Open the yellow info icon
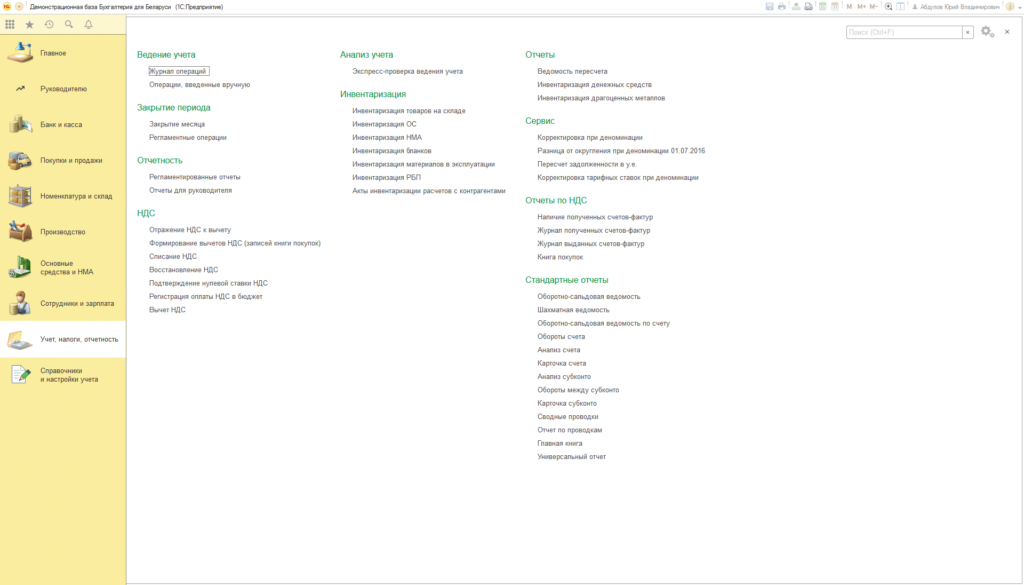This screenshot has height=585, width=1024. (1010, 7)
